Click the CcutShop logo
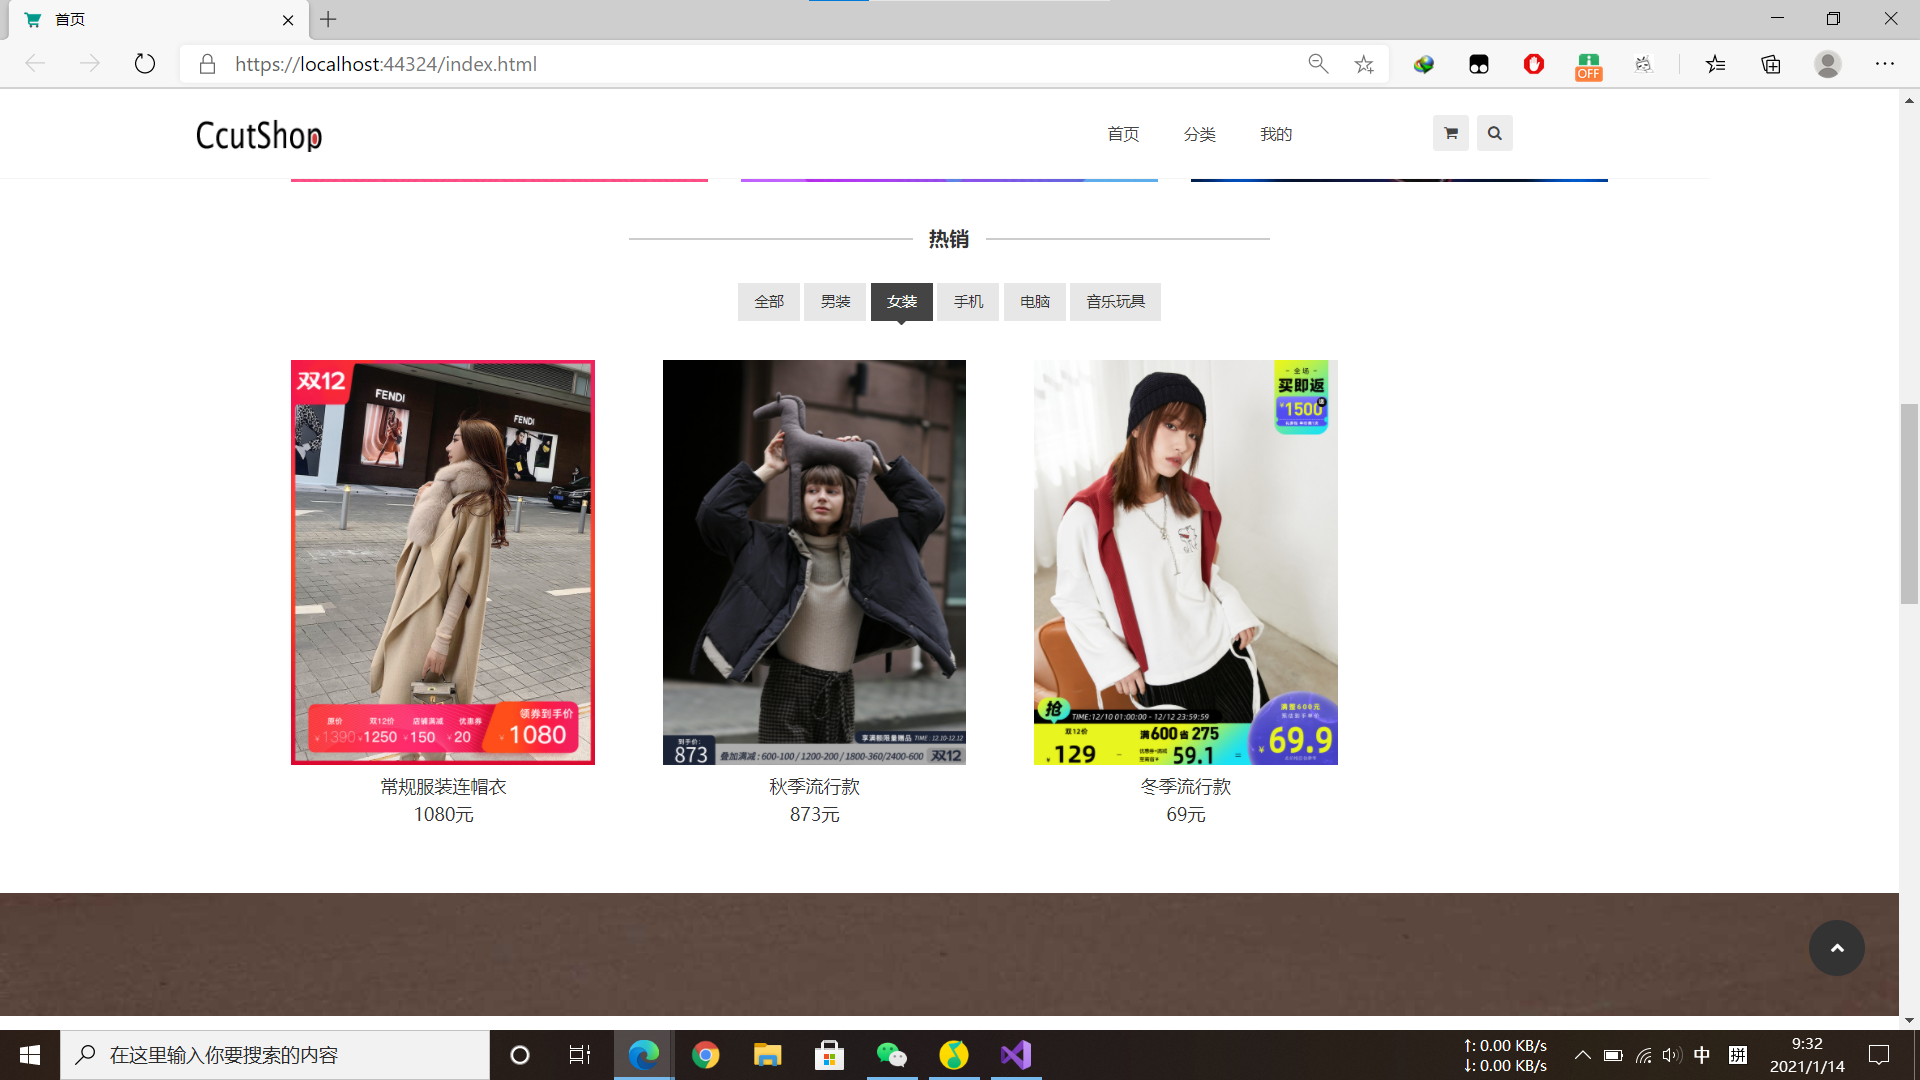The width and height of the screenshot is (1920, 1080). [x=259, y=135]
